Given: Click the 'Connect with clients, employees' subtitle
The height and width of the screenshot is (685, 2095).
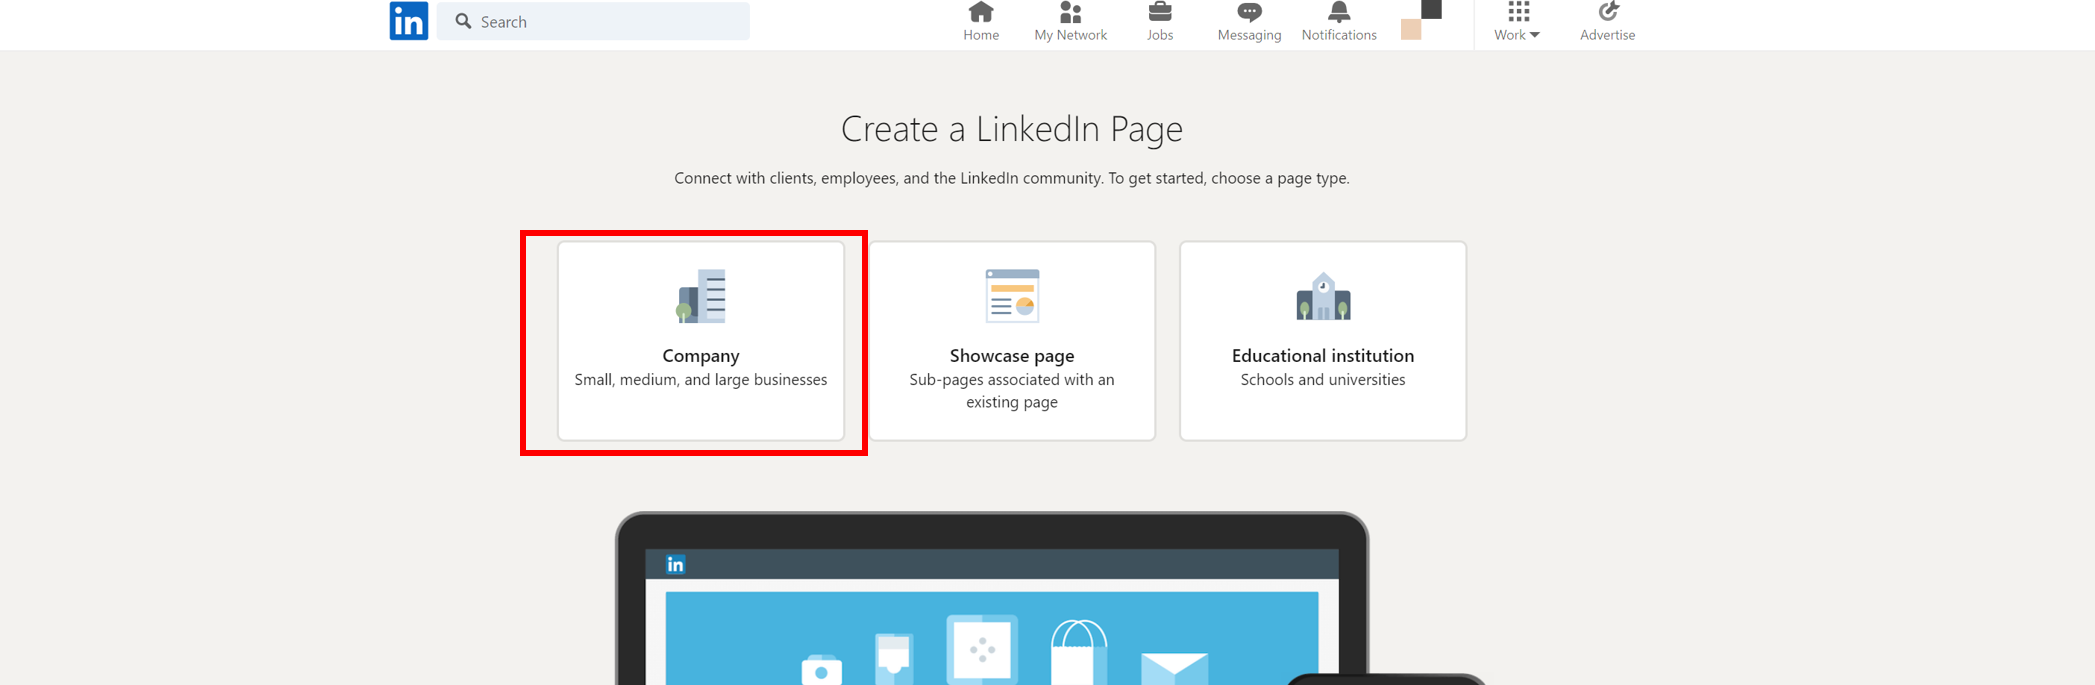Looking at the screenshot, I should (x=1012, y=178).
